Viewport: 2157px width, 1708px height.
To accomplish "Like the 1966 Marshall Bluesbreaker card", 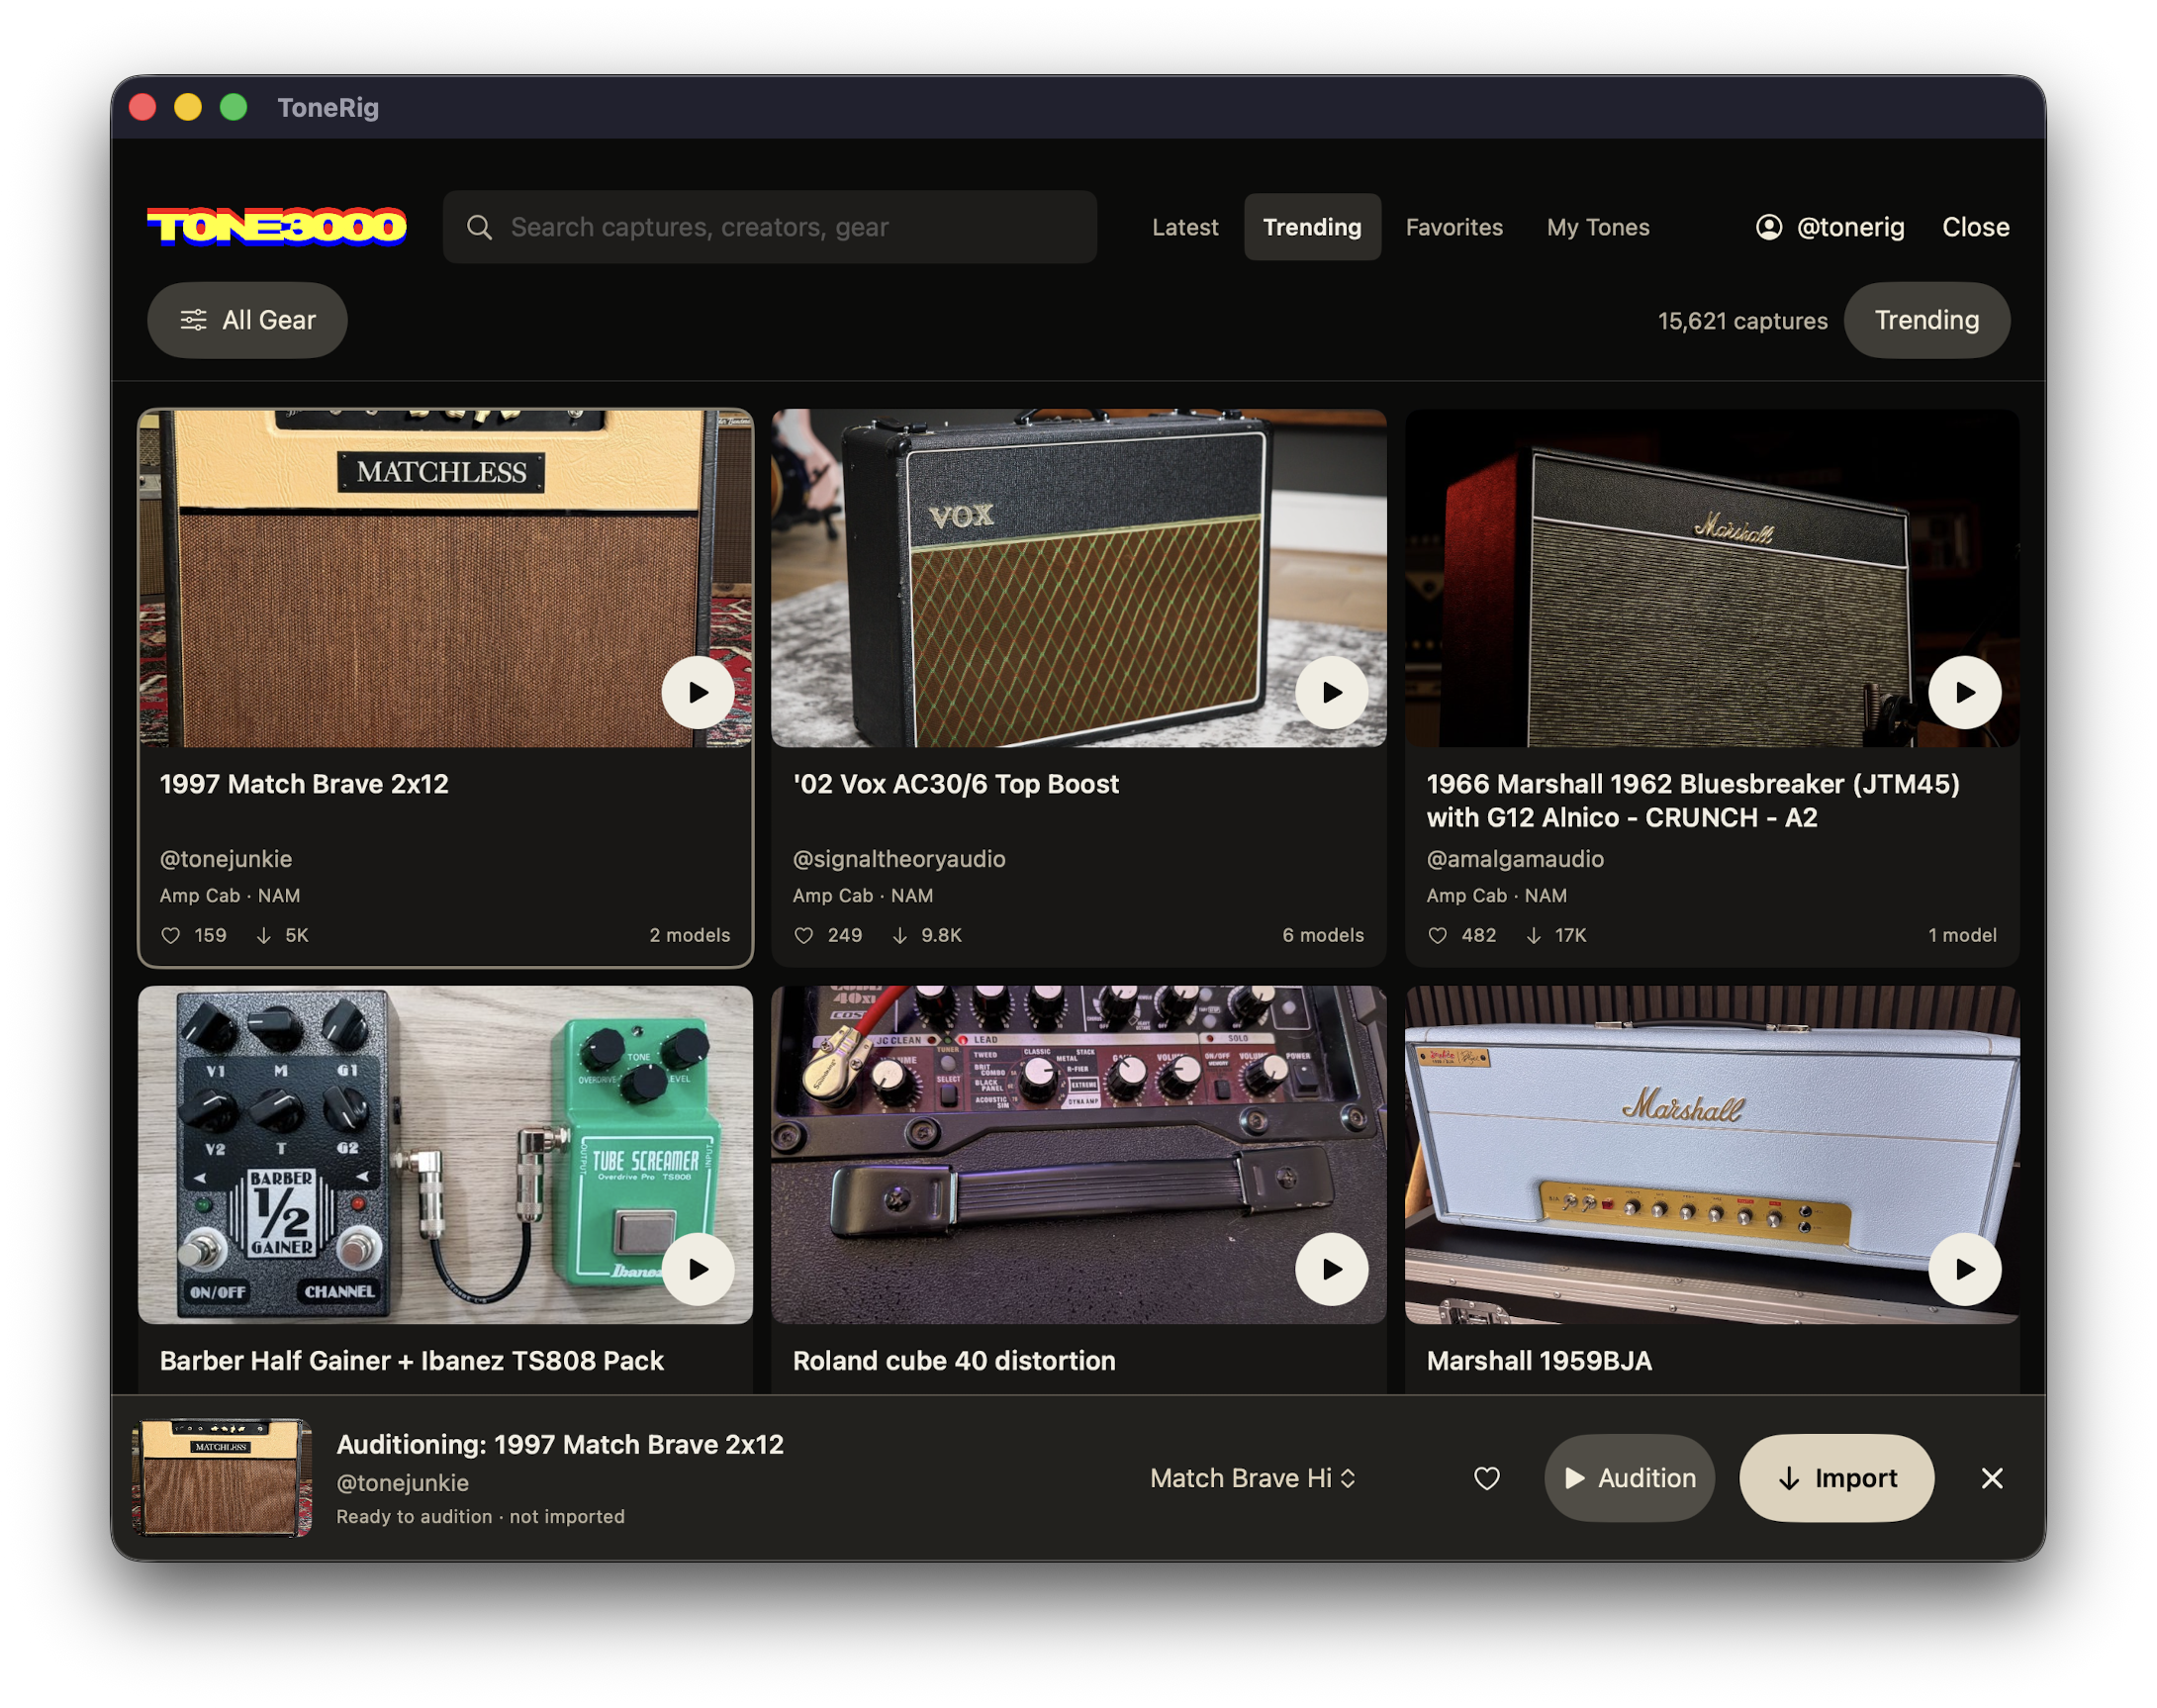I will click(1437, 935).
